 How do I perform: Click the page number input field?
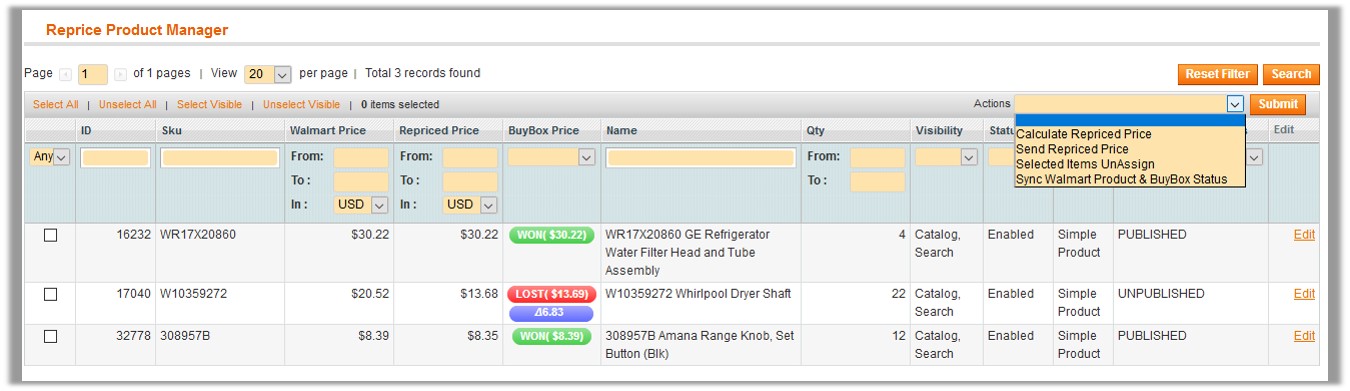[92, 74]
